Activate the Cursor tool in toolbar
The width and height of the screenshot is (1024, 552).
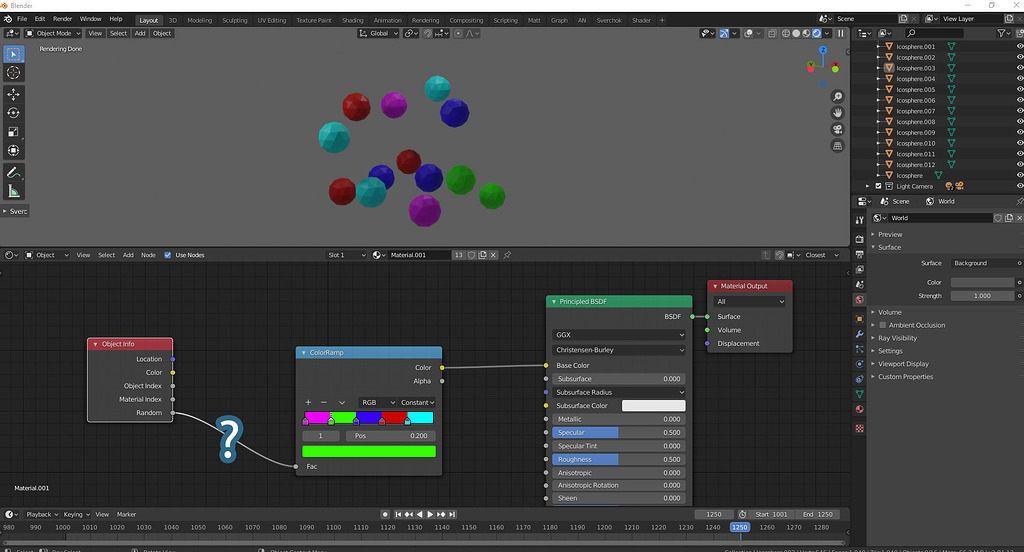[x=13, y=73]
